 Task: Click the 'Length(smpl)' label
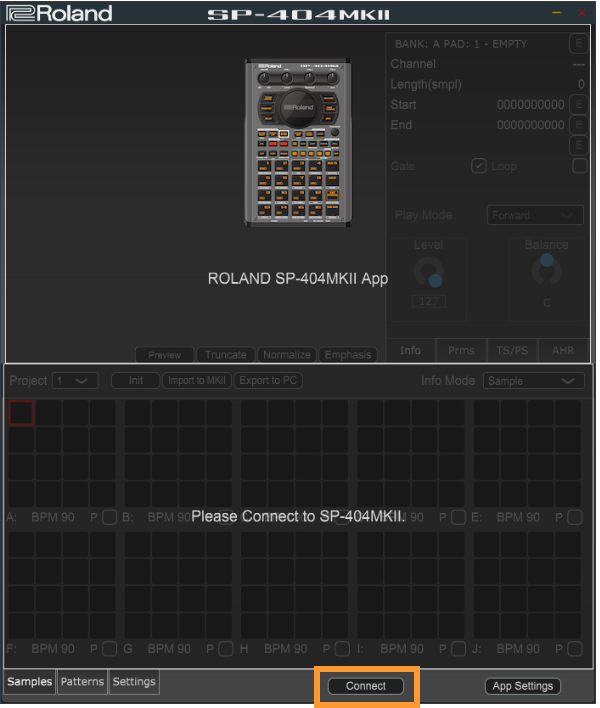click(426, 84)
